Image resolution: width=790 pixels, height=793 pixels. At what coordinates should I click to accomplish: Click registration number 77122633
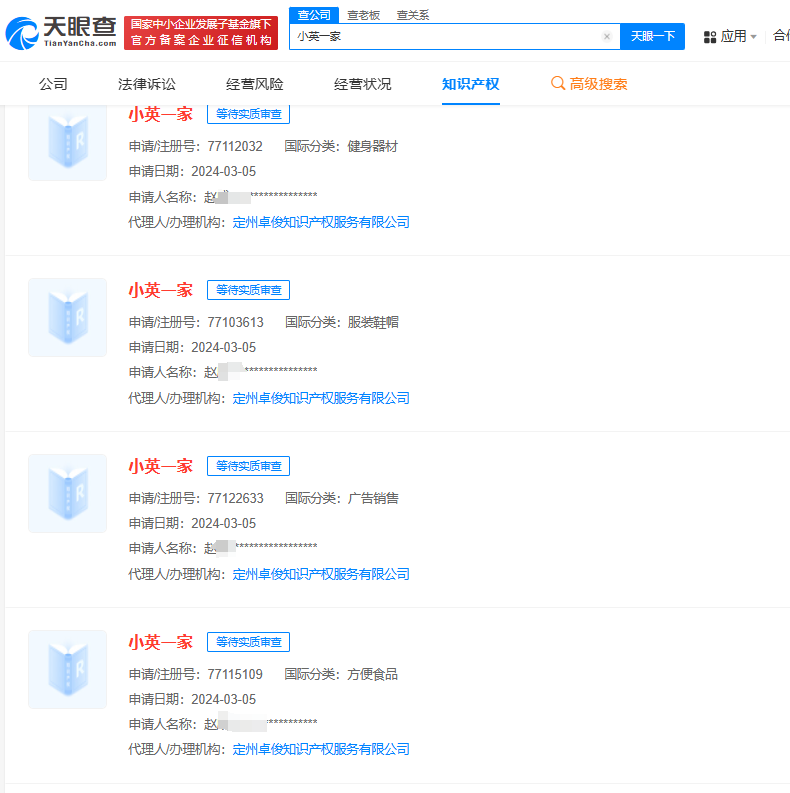[x=236, y=498]
